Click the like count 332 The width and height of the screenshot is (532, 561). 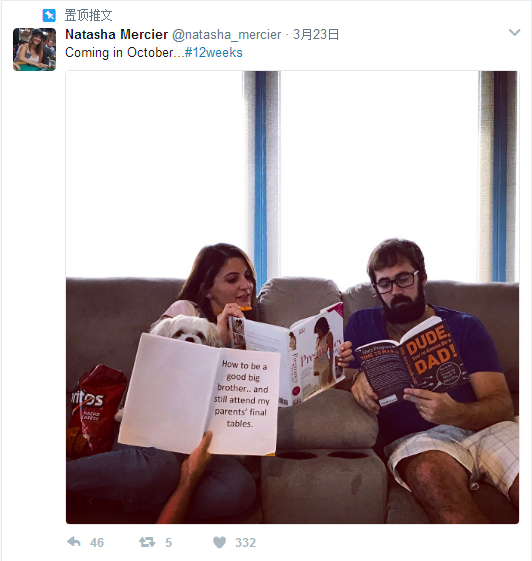tap(245, 542)
